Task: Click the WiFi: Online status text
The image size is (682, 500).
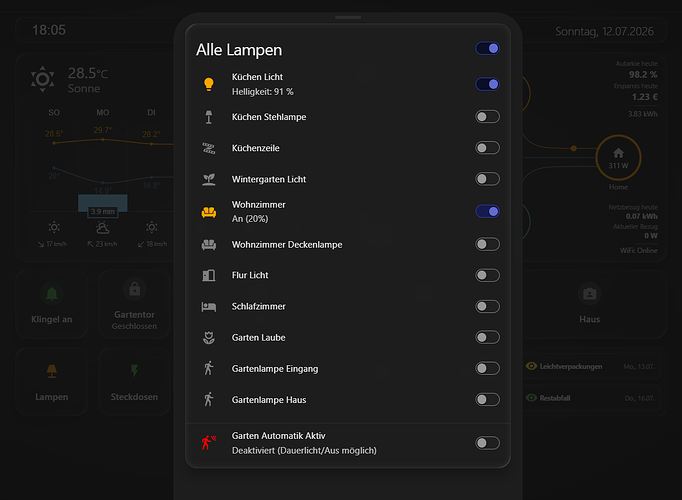Action: pyautogui.click(x=639, y=250)
